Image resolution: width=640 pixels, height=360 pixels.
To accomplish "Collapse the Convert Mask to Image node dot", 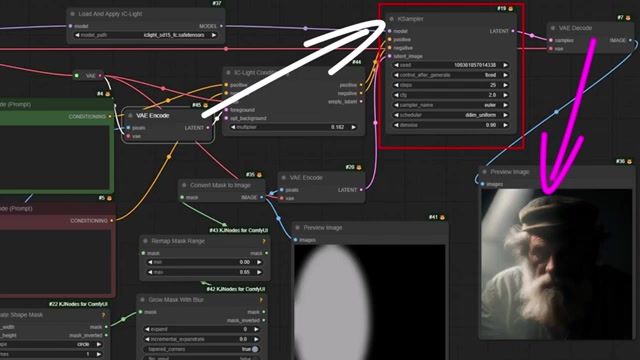I will point(184,185).
